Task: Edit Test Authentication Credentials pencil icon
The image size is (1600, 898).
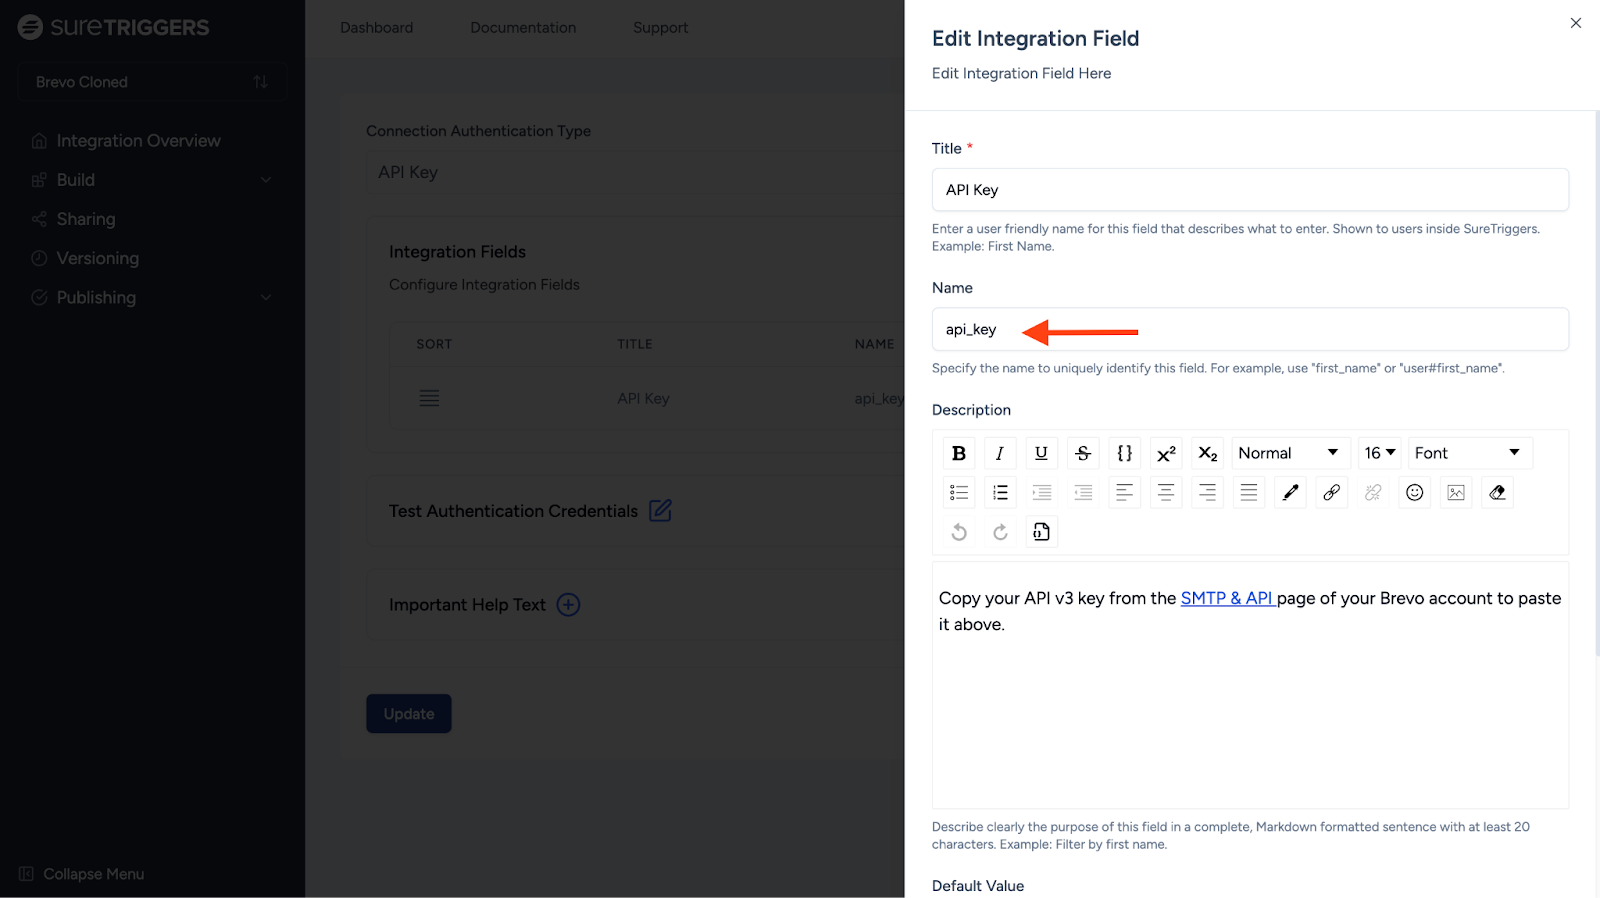Action: [660, 510]
